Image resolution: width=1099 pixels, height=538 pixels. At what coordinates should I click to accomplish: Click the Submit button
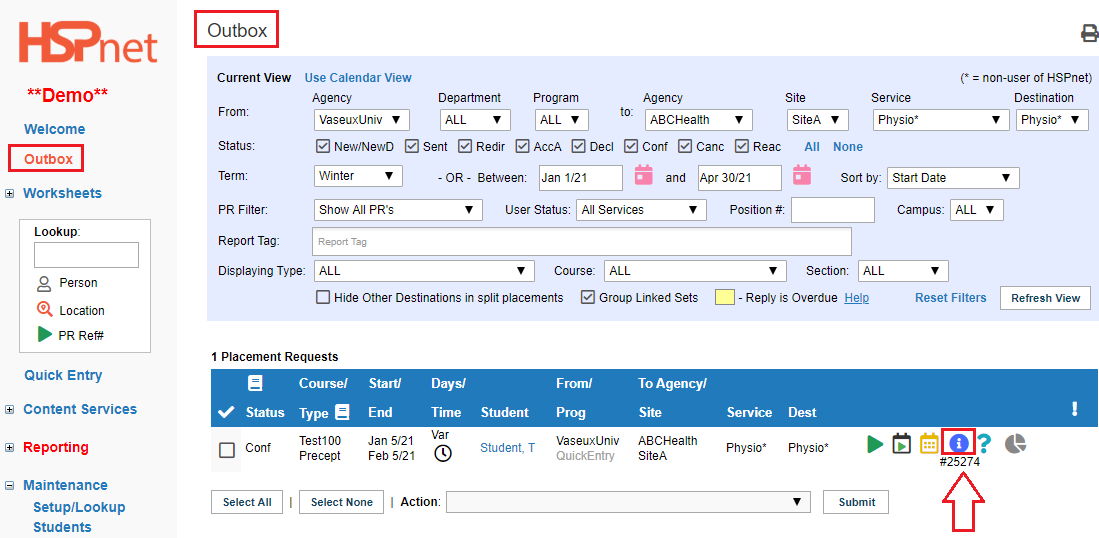(x=856, y=502)
